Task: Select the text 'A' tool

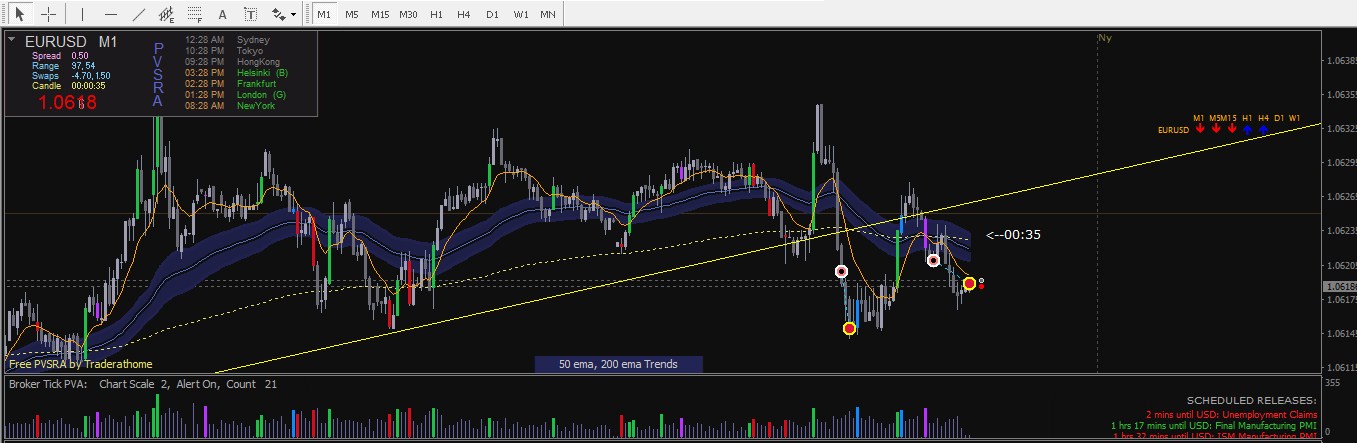Action: pos(222,15)
